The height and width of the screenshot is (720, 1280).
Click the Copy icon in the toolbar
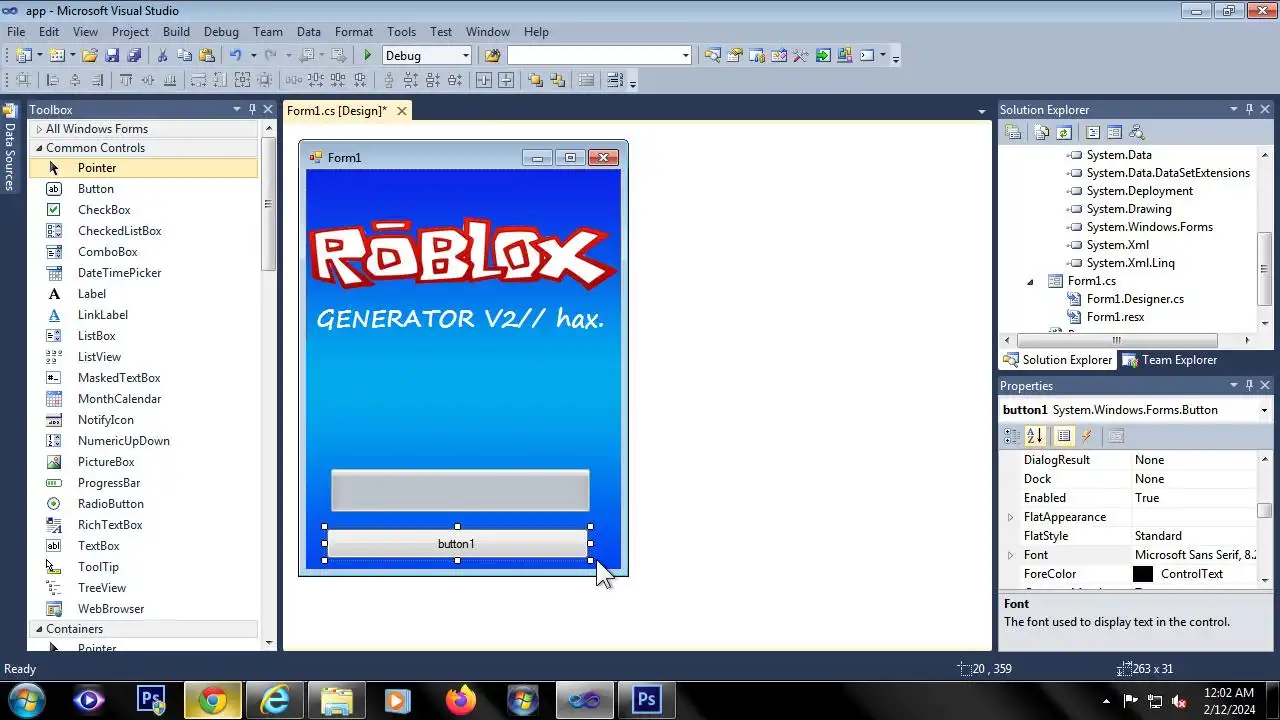[x=184, y=56]
